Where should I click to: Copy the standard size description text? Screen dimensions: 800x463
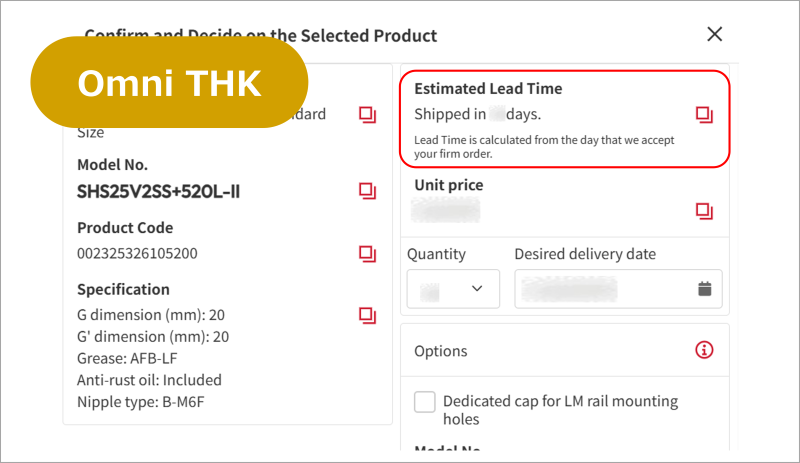(367, 115)
